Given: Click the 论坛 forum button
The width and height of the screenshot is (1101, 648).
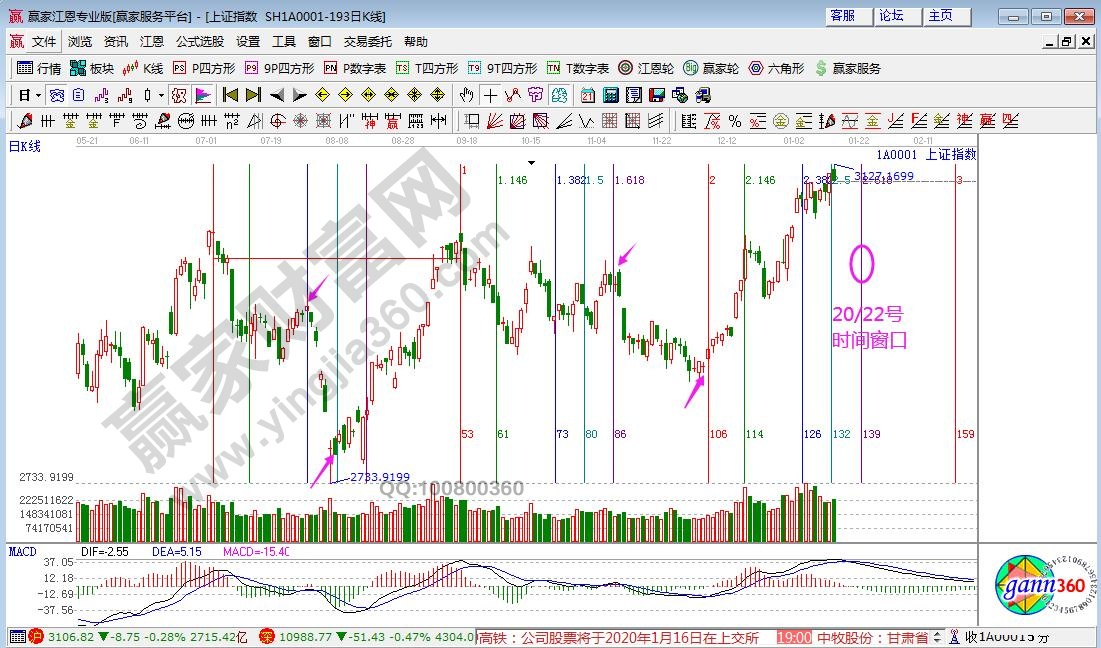Looking at the screenshot, I should tap(891, 16).
